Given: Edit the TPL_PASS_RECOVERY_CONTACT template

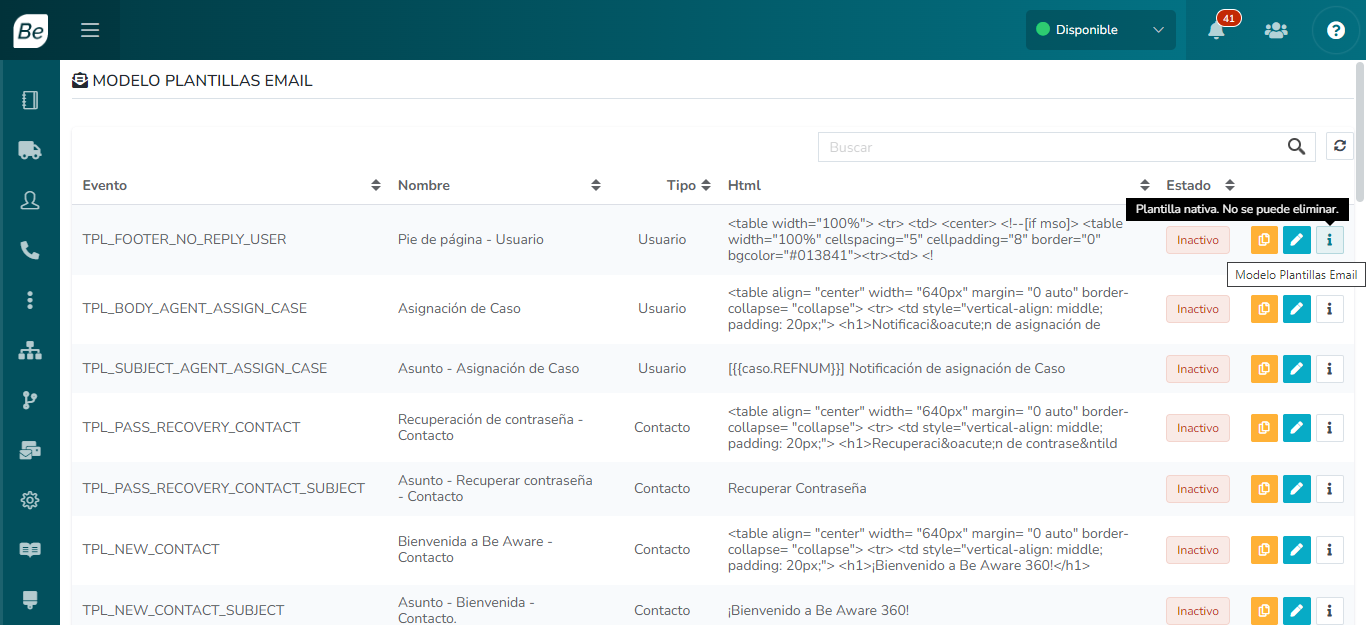Looking at the screenshot, I should click(x=1296, y=428).
